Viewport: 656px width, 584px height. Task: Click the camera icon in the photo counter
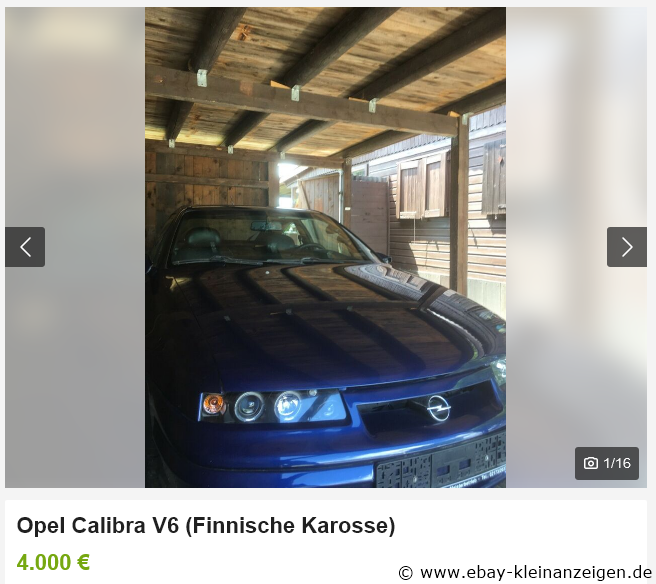pos(590,463)
